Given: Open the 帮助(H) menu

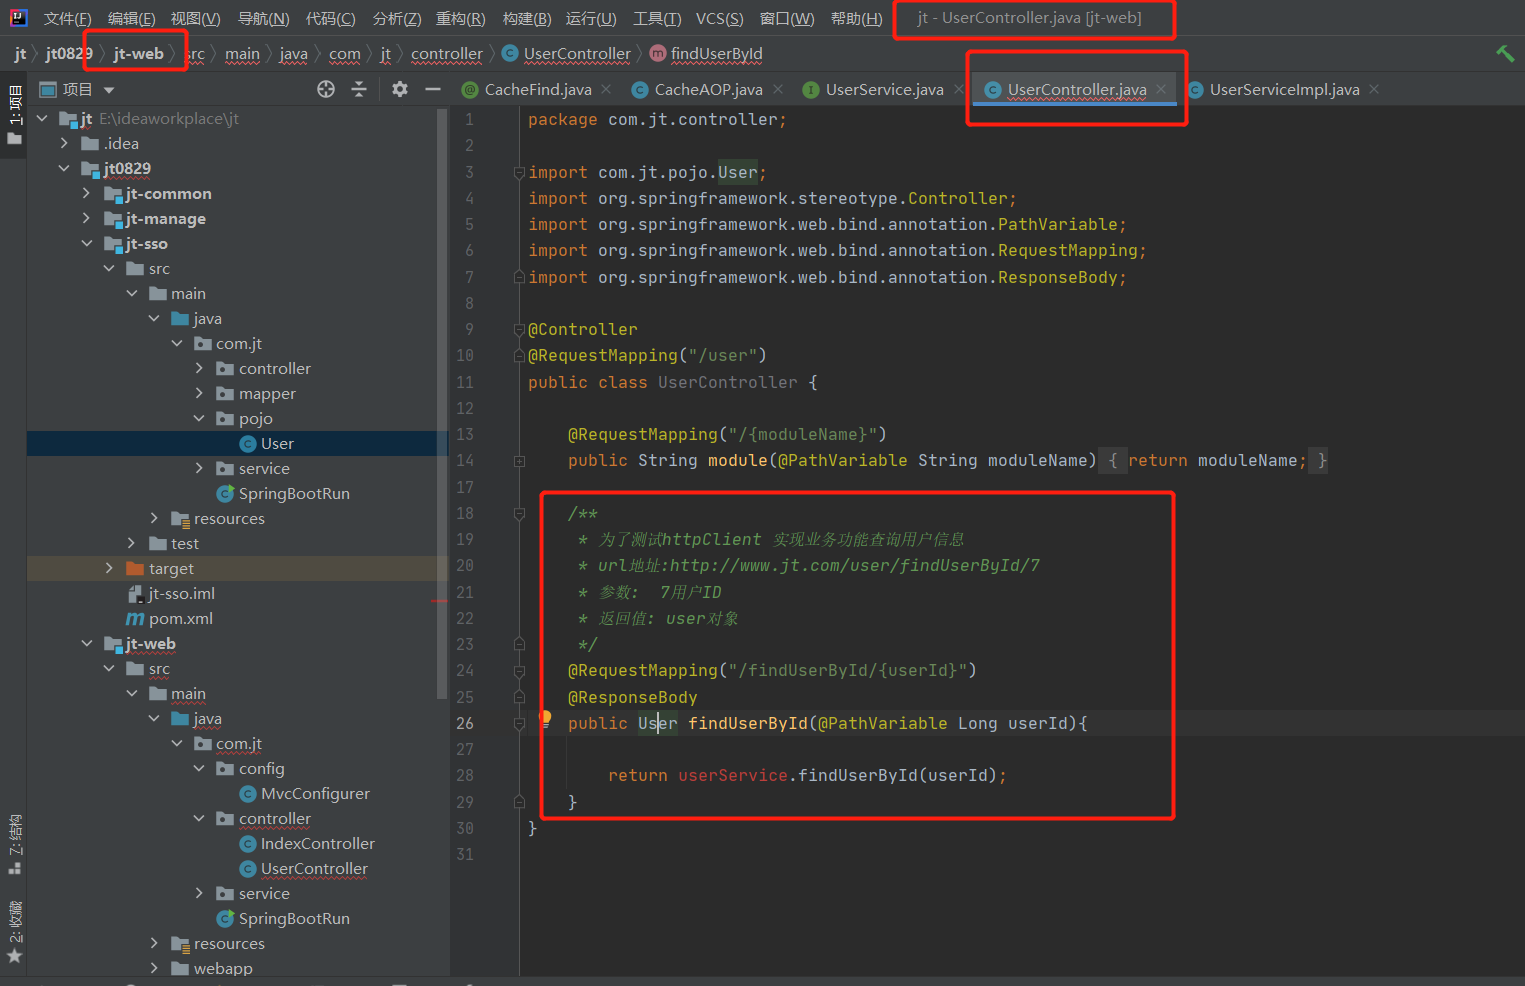Looking at the screenshot, I should tap(857, 19).
